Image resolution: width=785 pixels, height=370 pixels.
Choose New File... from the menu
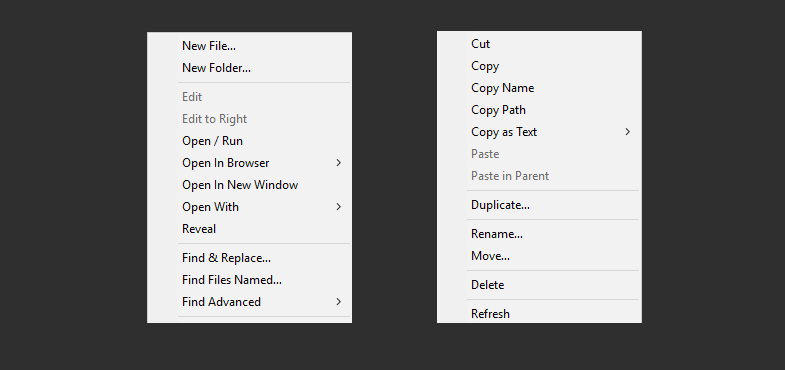249,46
